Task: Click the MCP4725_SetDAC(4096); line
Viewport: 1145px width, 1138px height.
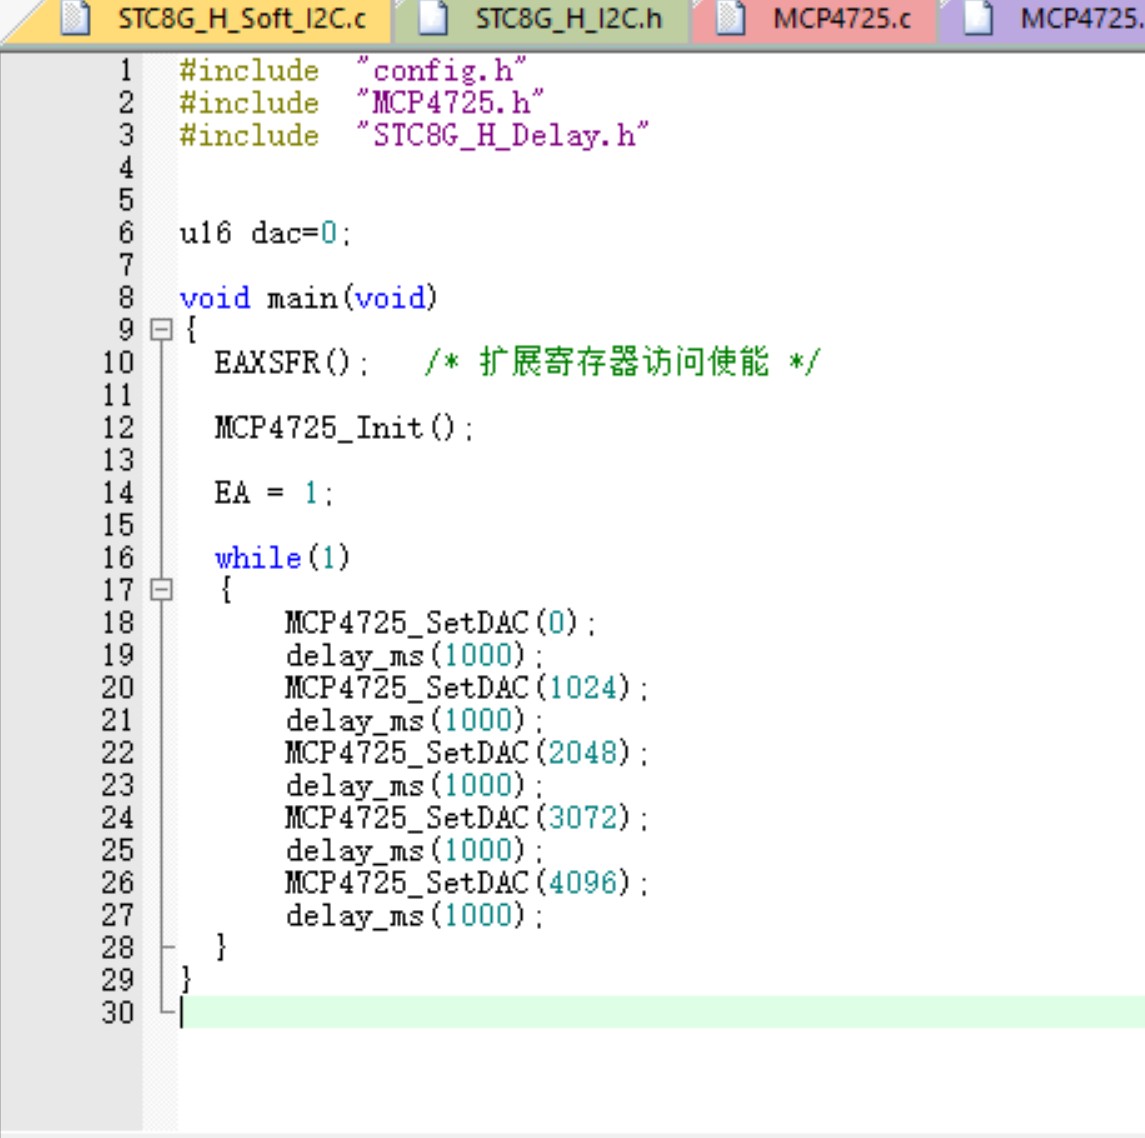Action: click(467, 883)
